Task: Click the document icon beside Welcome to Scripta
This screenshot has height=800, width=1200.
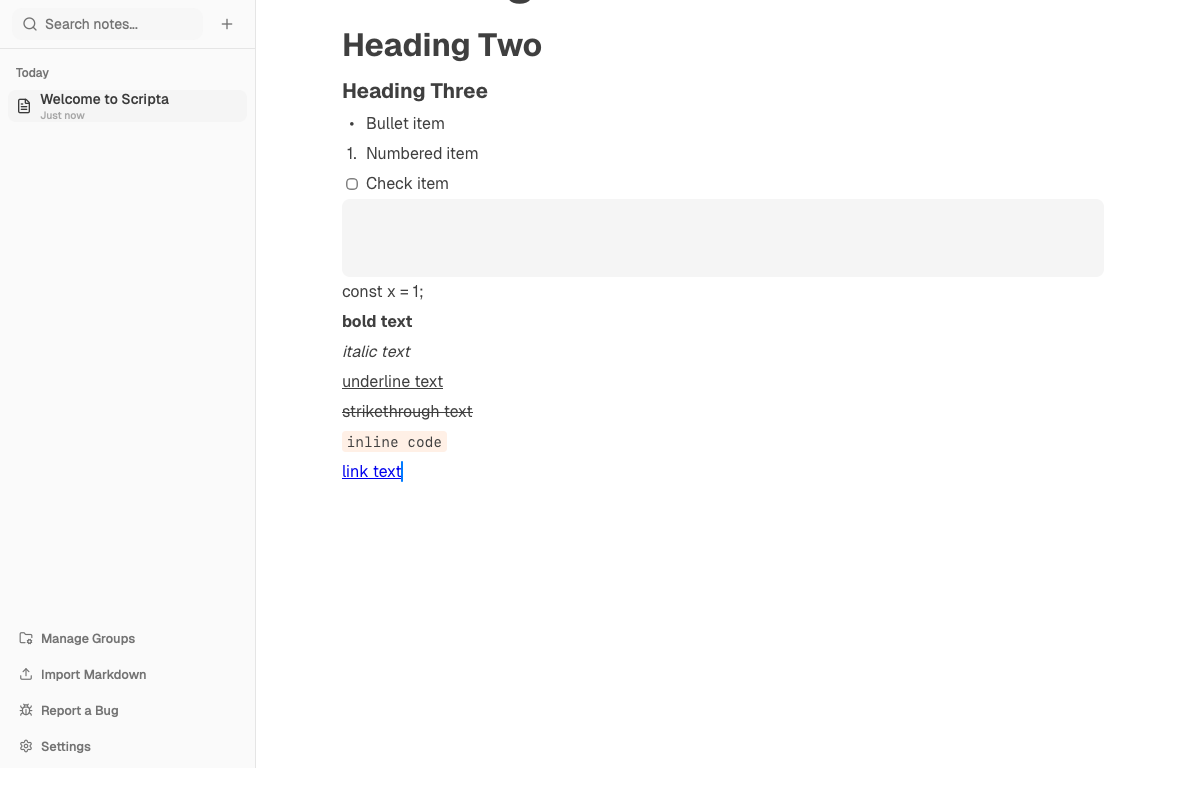Action: click(x=23, y=105)
